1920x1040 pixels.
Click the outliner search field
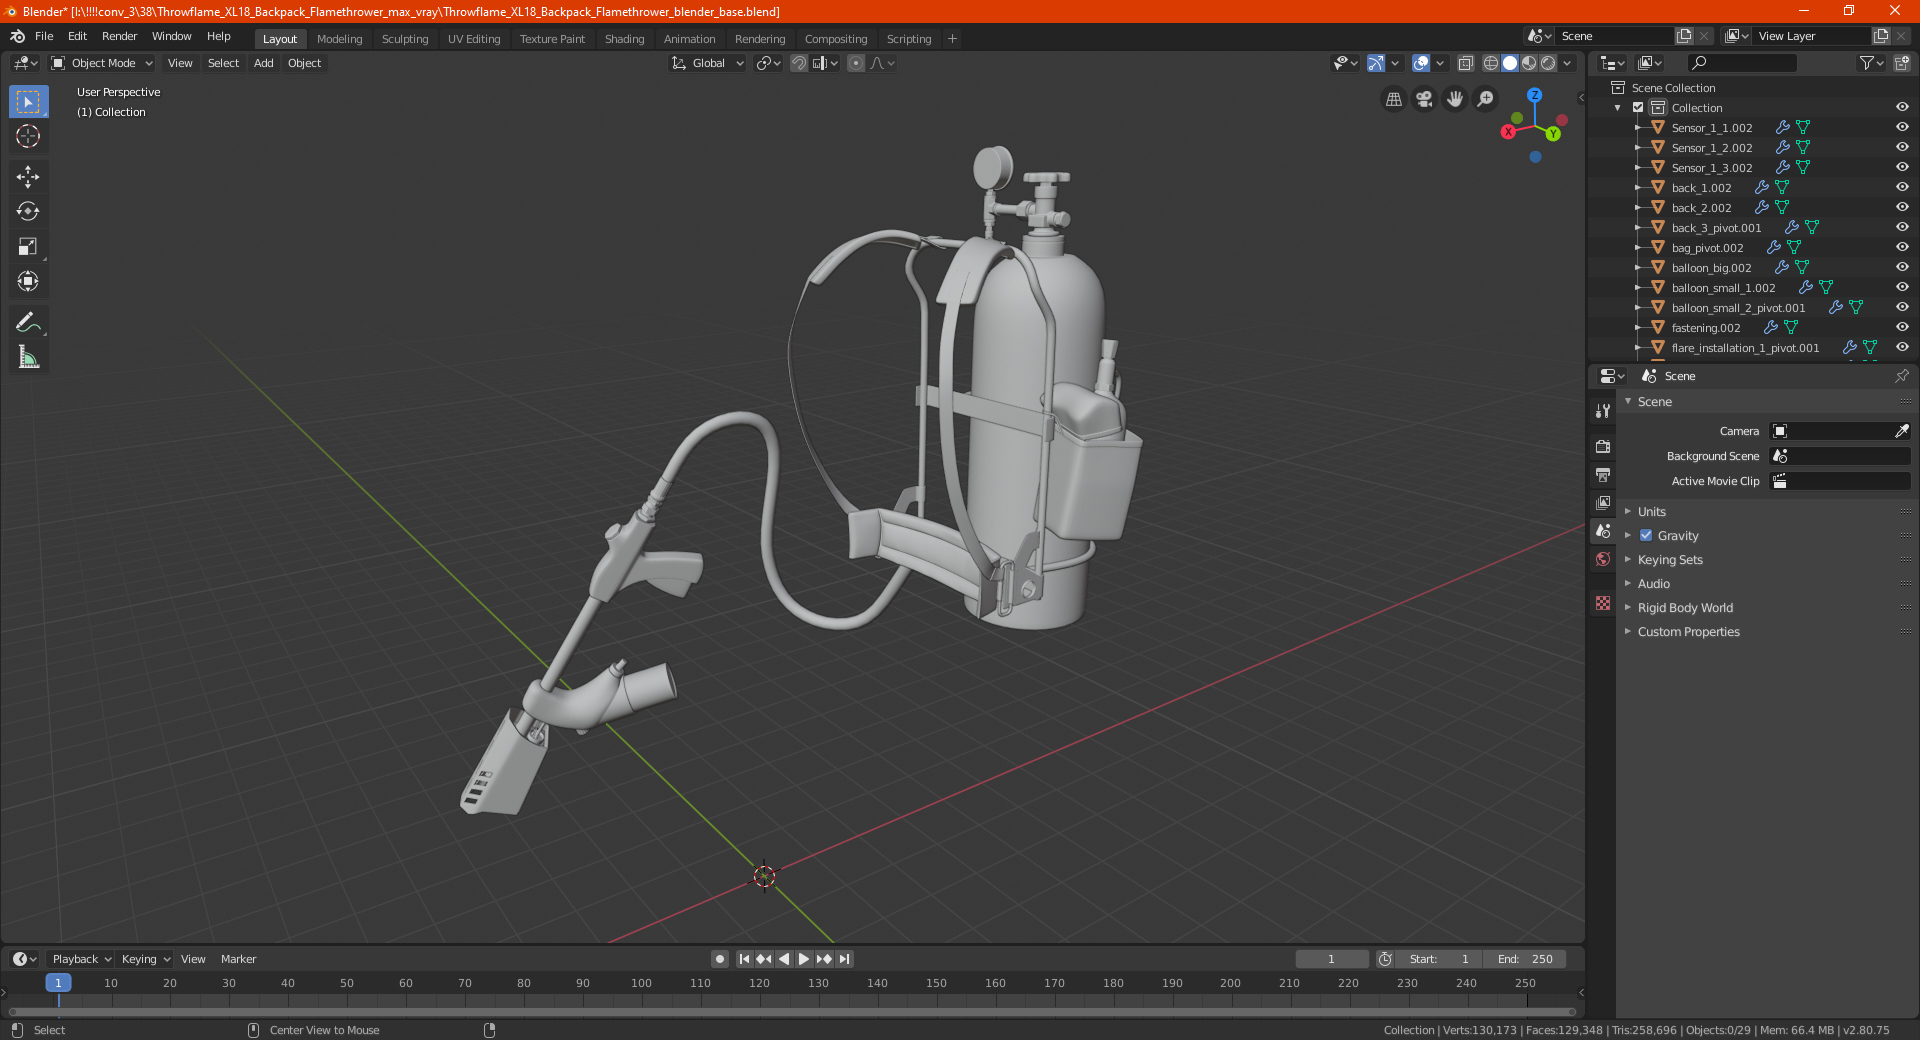point(1741,63)
